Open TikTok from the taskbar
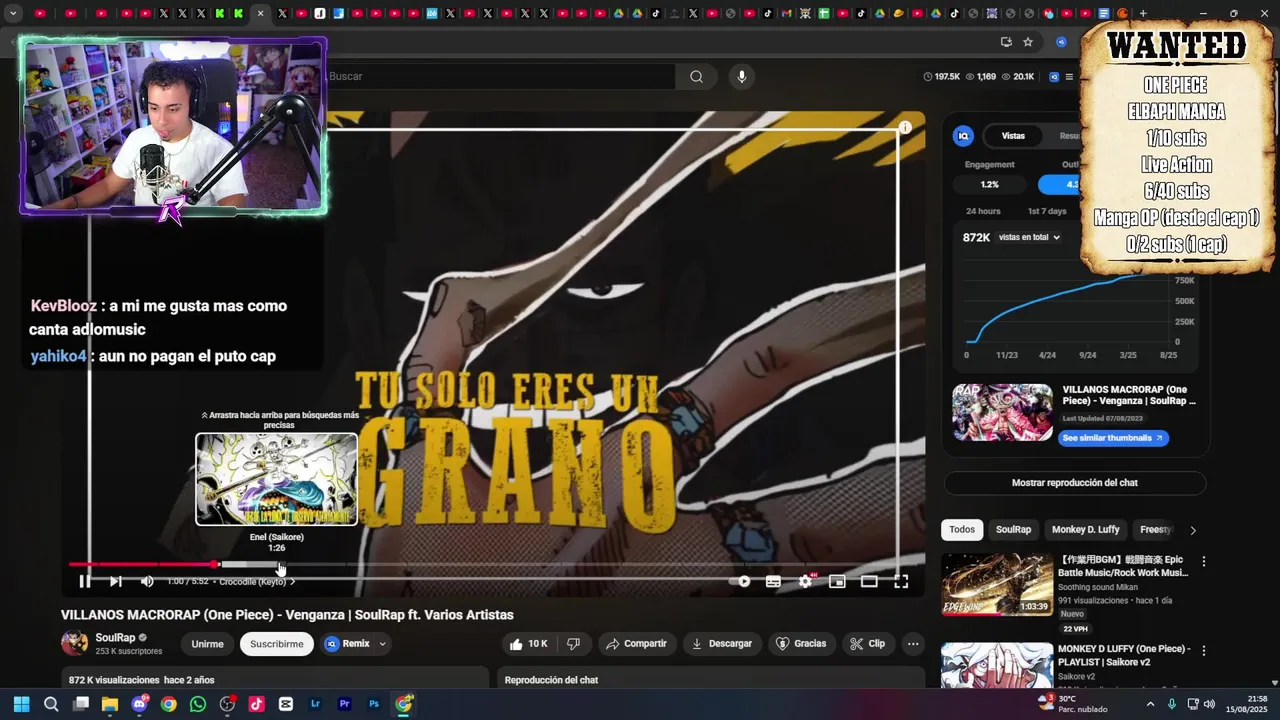The image size is (1280, 720). (x=256, y=704)
